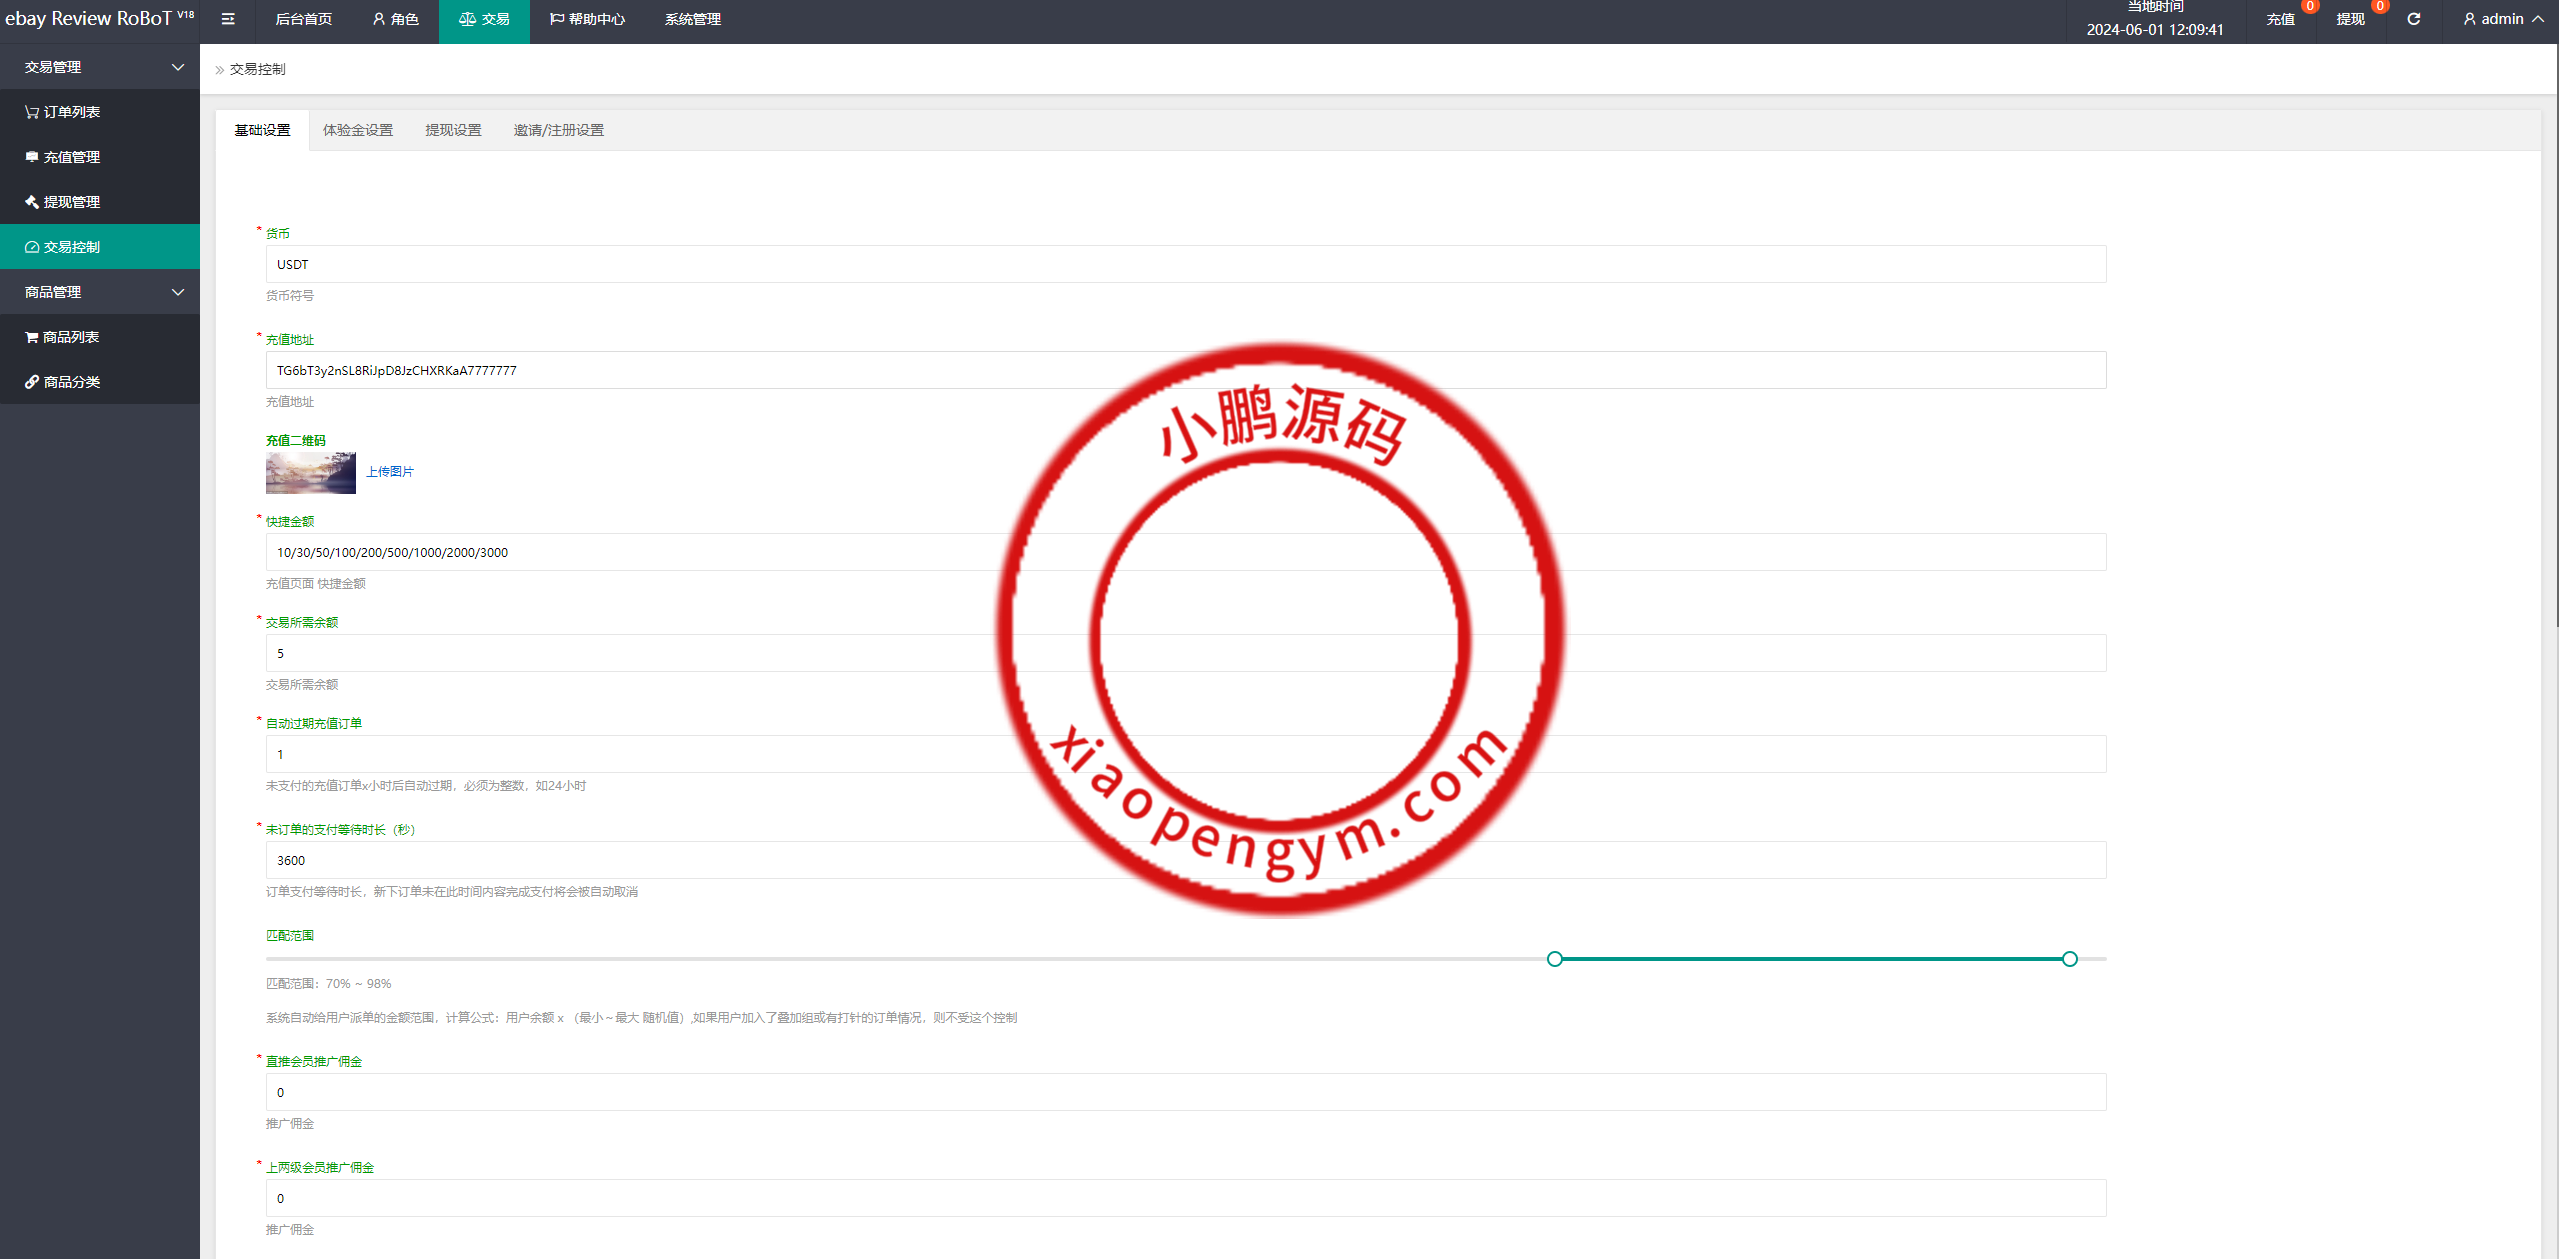Collapse the admin account dropdown
The height and width of the screenshot is (1259, 2559).
click(2540, 18)
